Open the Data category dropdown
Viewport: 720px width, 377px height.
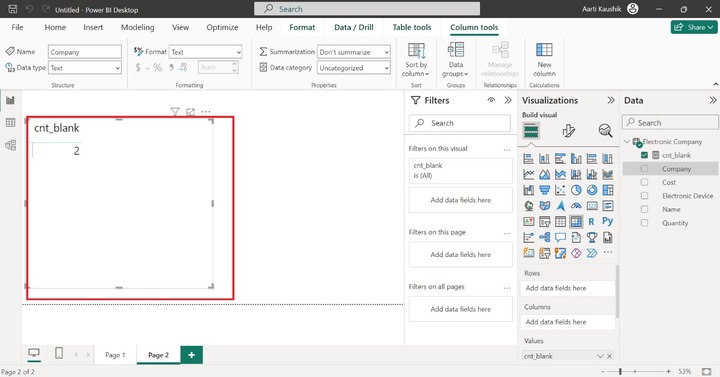tap(354, 68)
